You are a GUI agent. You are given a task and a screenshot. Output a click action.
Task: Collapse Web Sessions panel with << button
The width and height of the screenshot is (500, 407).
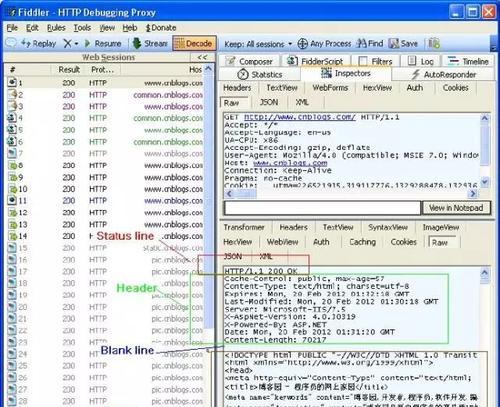(202, 57)
